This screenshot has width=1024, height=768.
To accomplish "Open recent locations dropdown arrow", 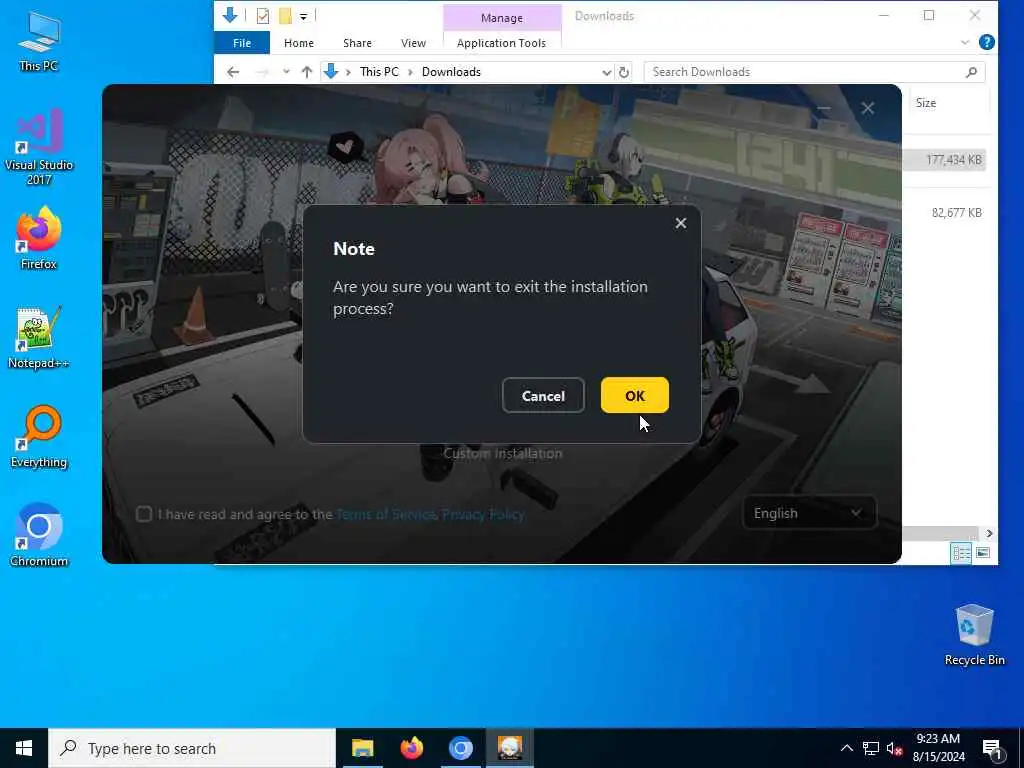I will pyautogui.click(x=286, y=72).
